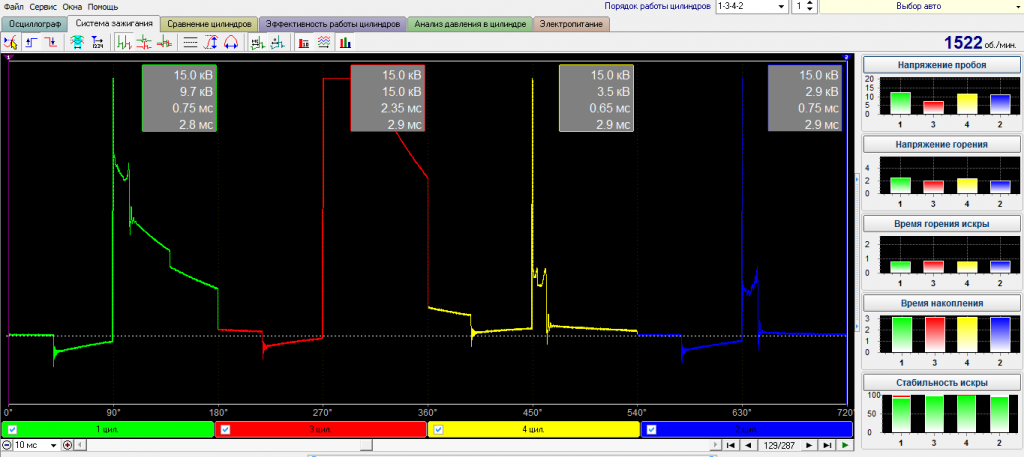Open the Помощь menu
The width and height of the screenshot is (1024, 457).
point(103,6)
